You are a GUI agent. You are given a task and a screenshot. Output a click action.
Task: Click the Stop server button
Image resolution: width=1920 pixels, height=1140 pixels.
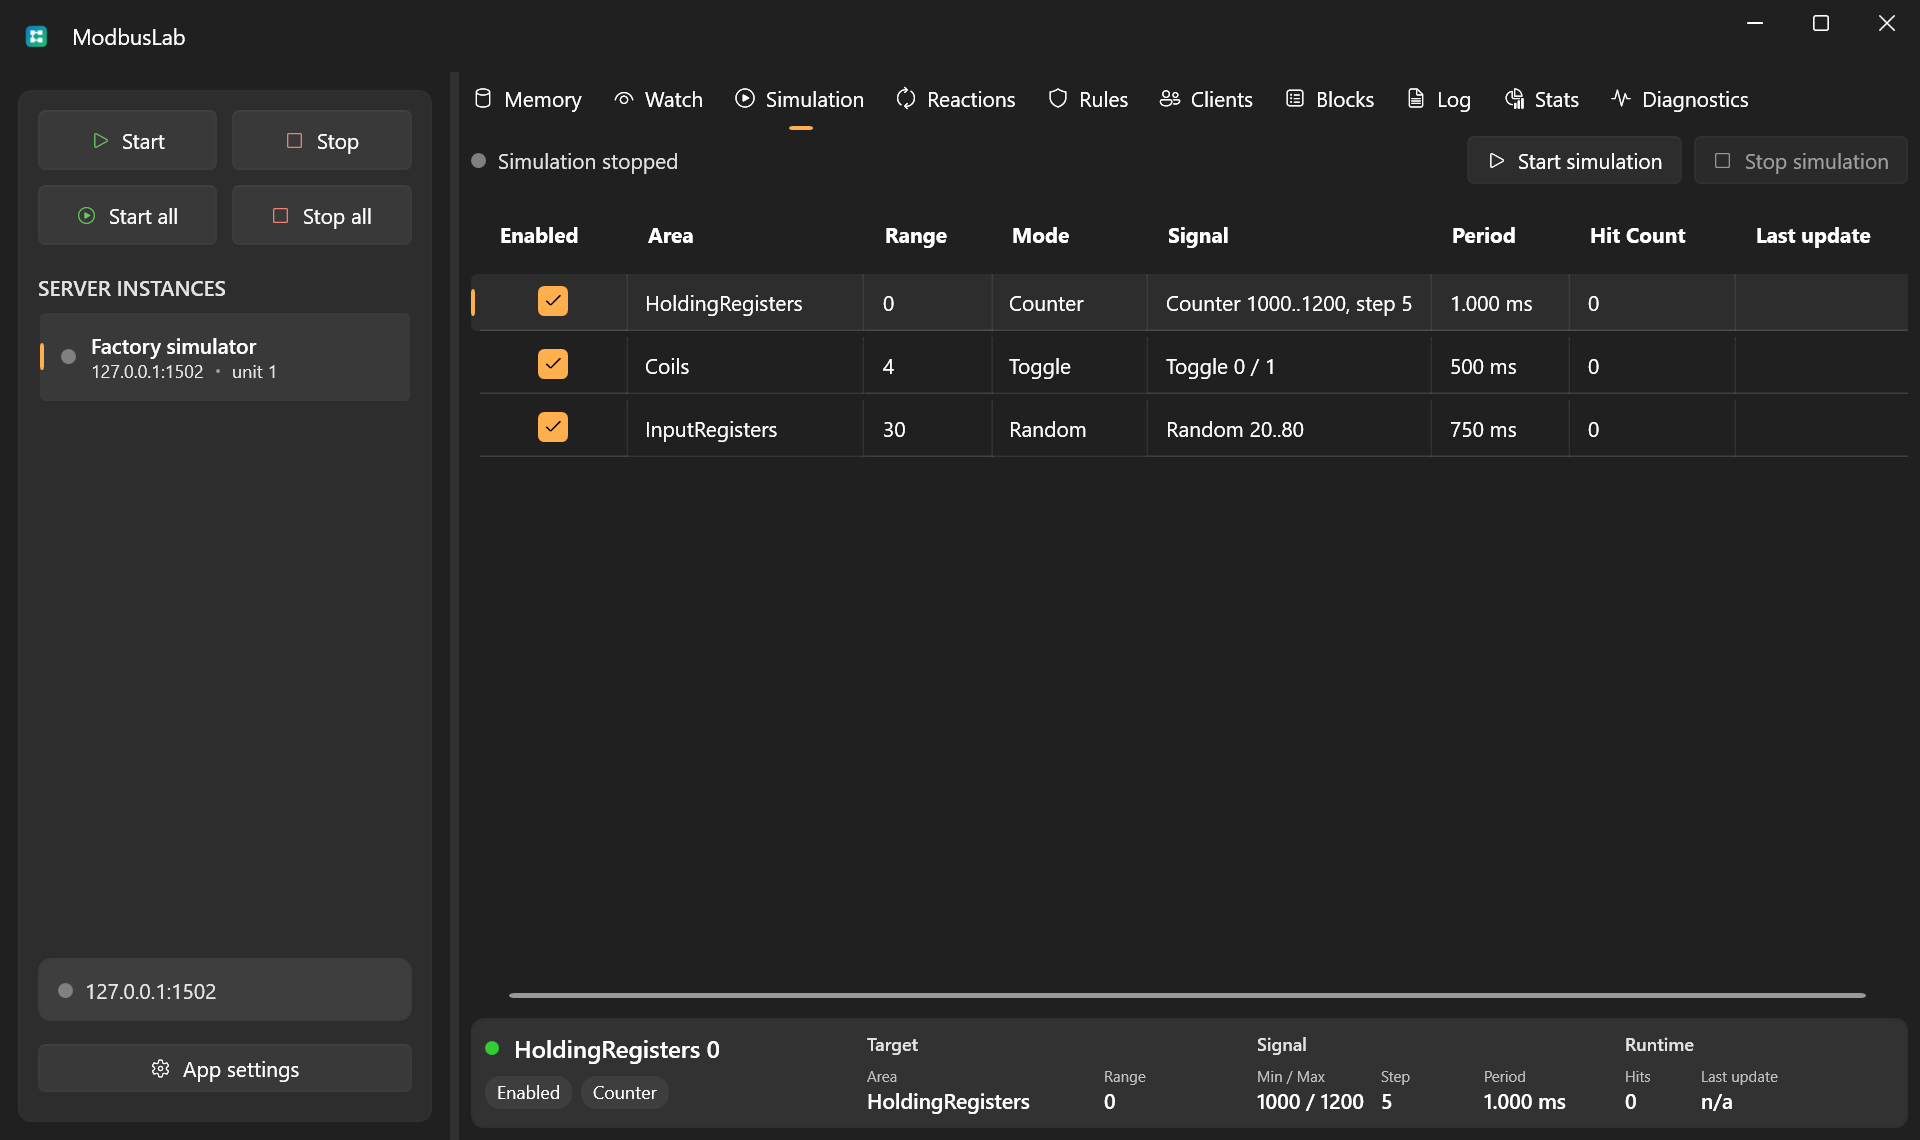point(322,141)
